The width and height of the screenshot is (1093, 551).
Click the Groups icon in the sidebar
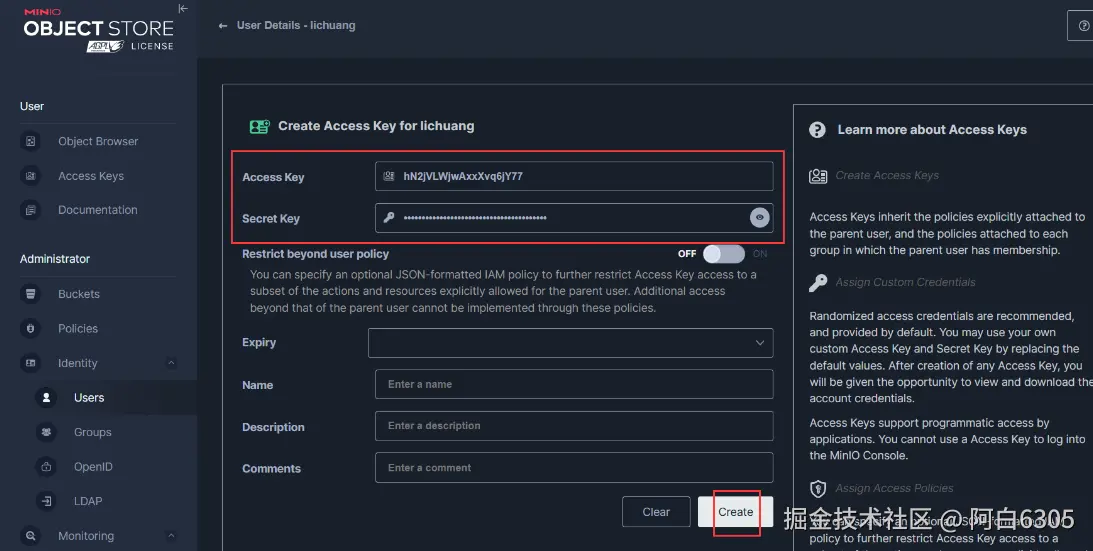point(46,432)
